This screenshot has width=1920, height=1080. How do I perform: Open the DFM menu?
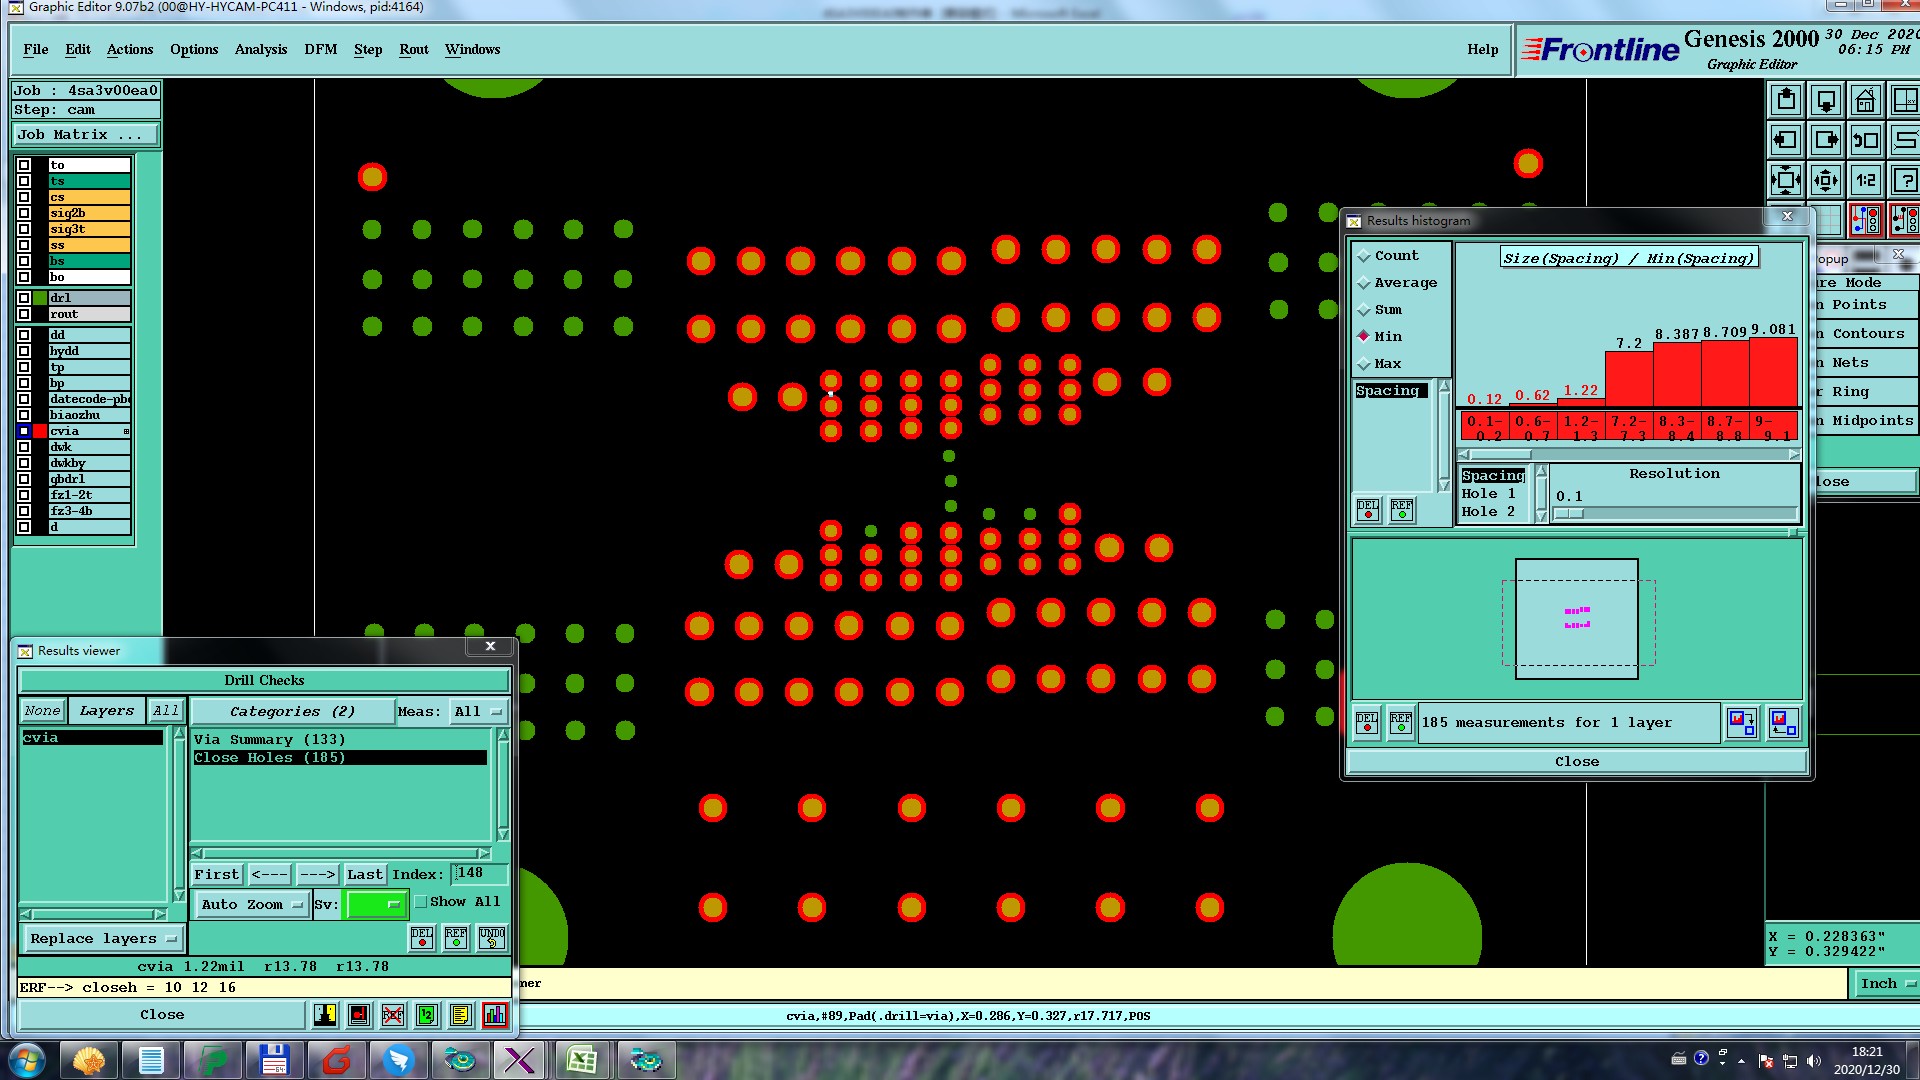(320, 49)
